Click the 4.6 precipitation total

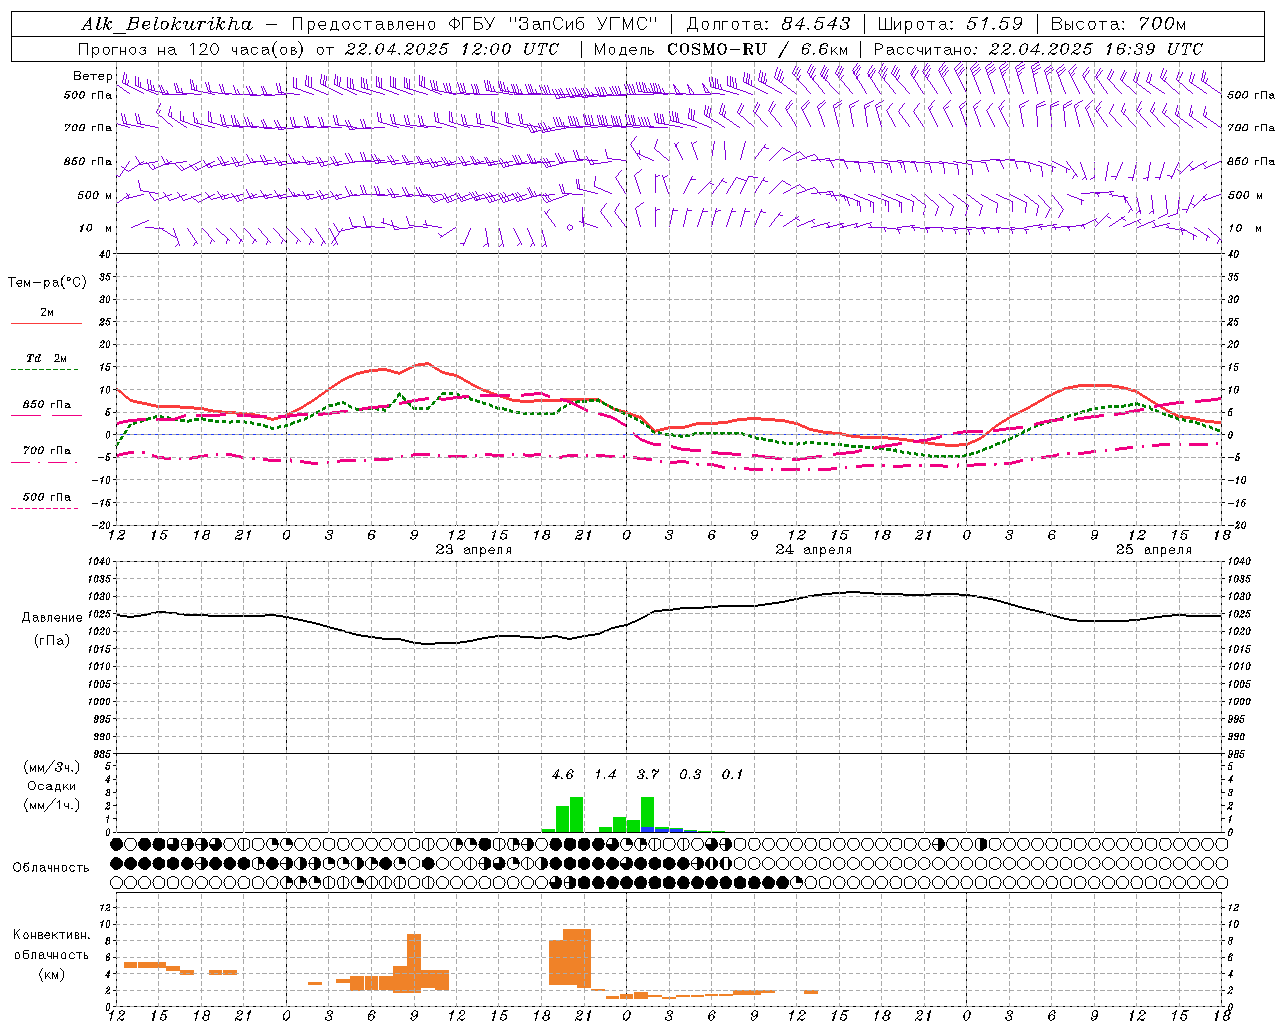point(563,774)
